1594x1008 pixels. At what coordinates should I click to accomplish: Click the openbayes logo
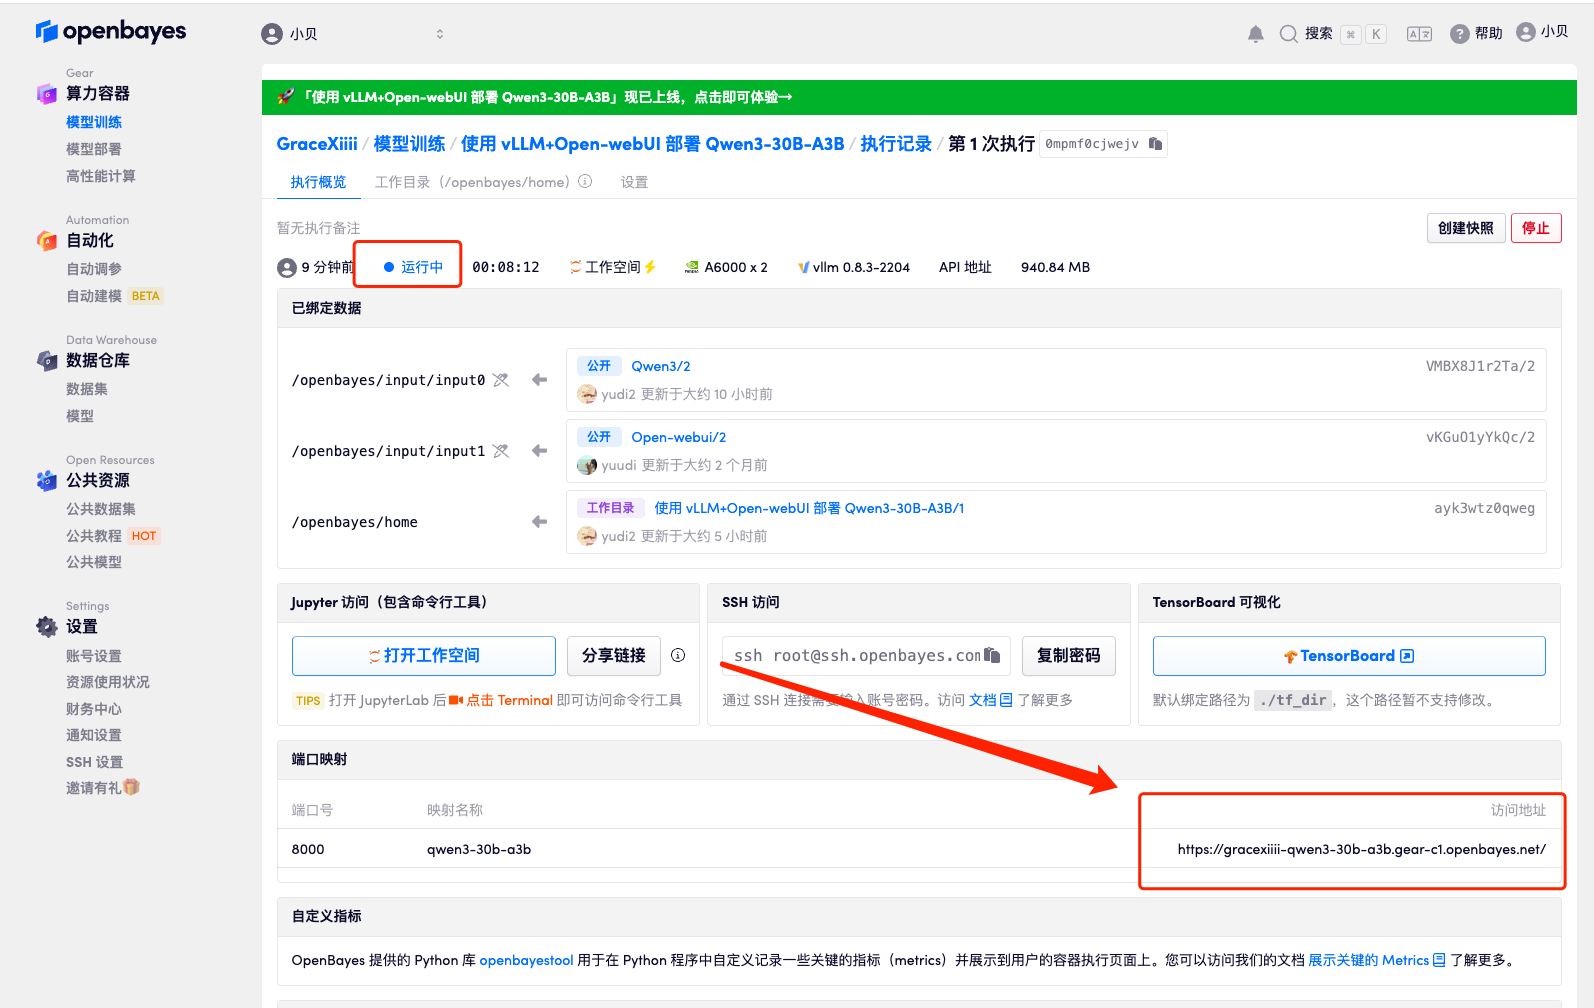tap(110, 32)
